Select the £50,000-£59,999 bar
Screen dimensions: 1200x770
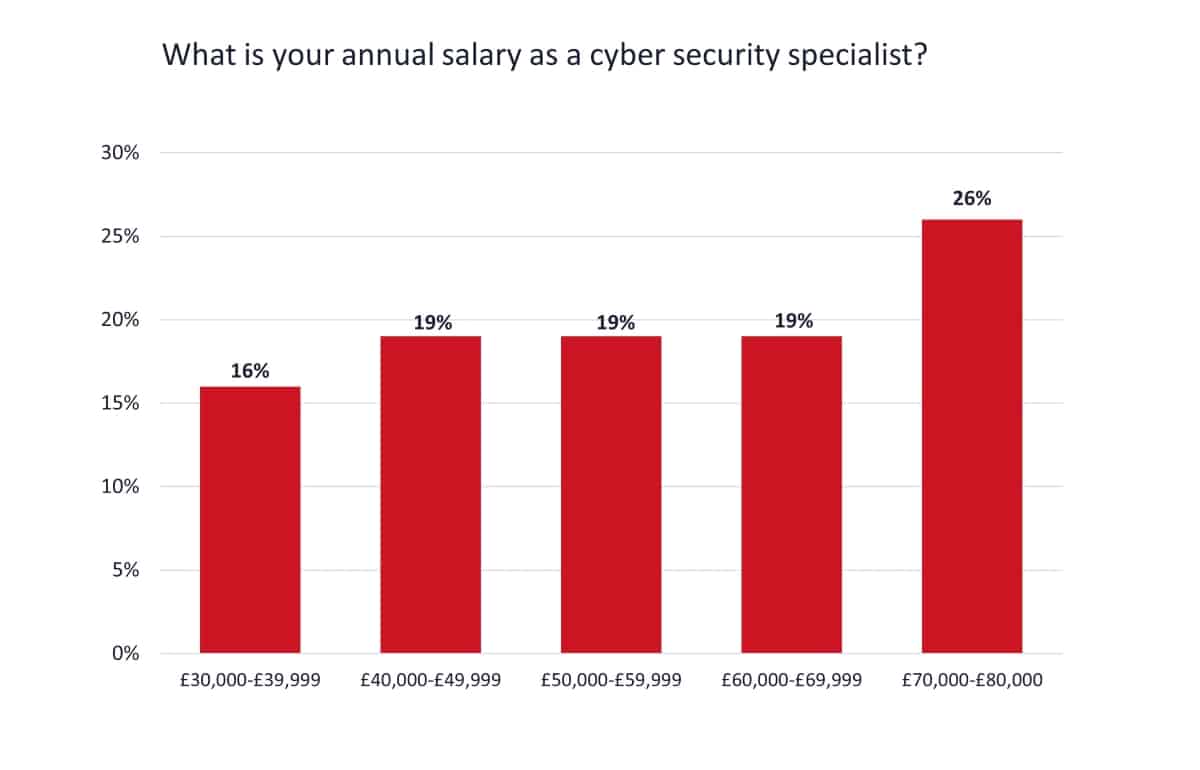(611, 495)
